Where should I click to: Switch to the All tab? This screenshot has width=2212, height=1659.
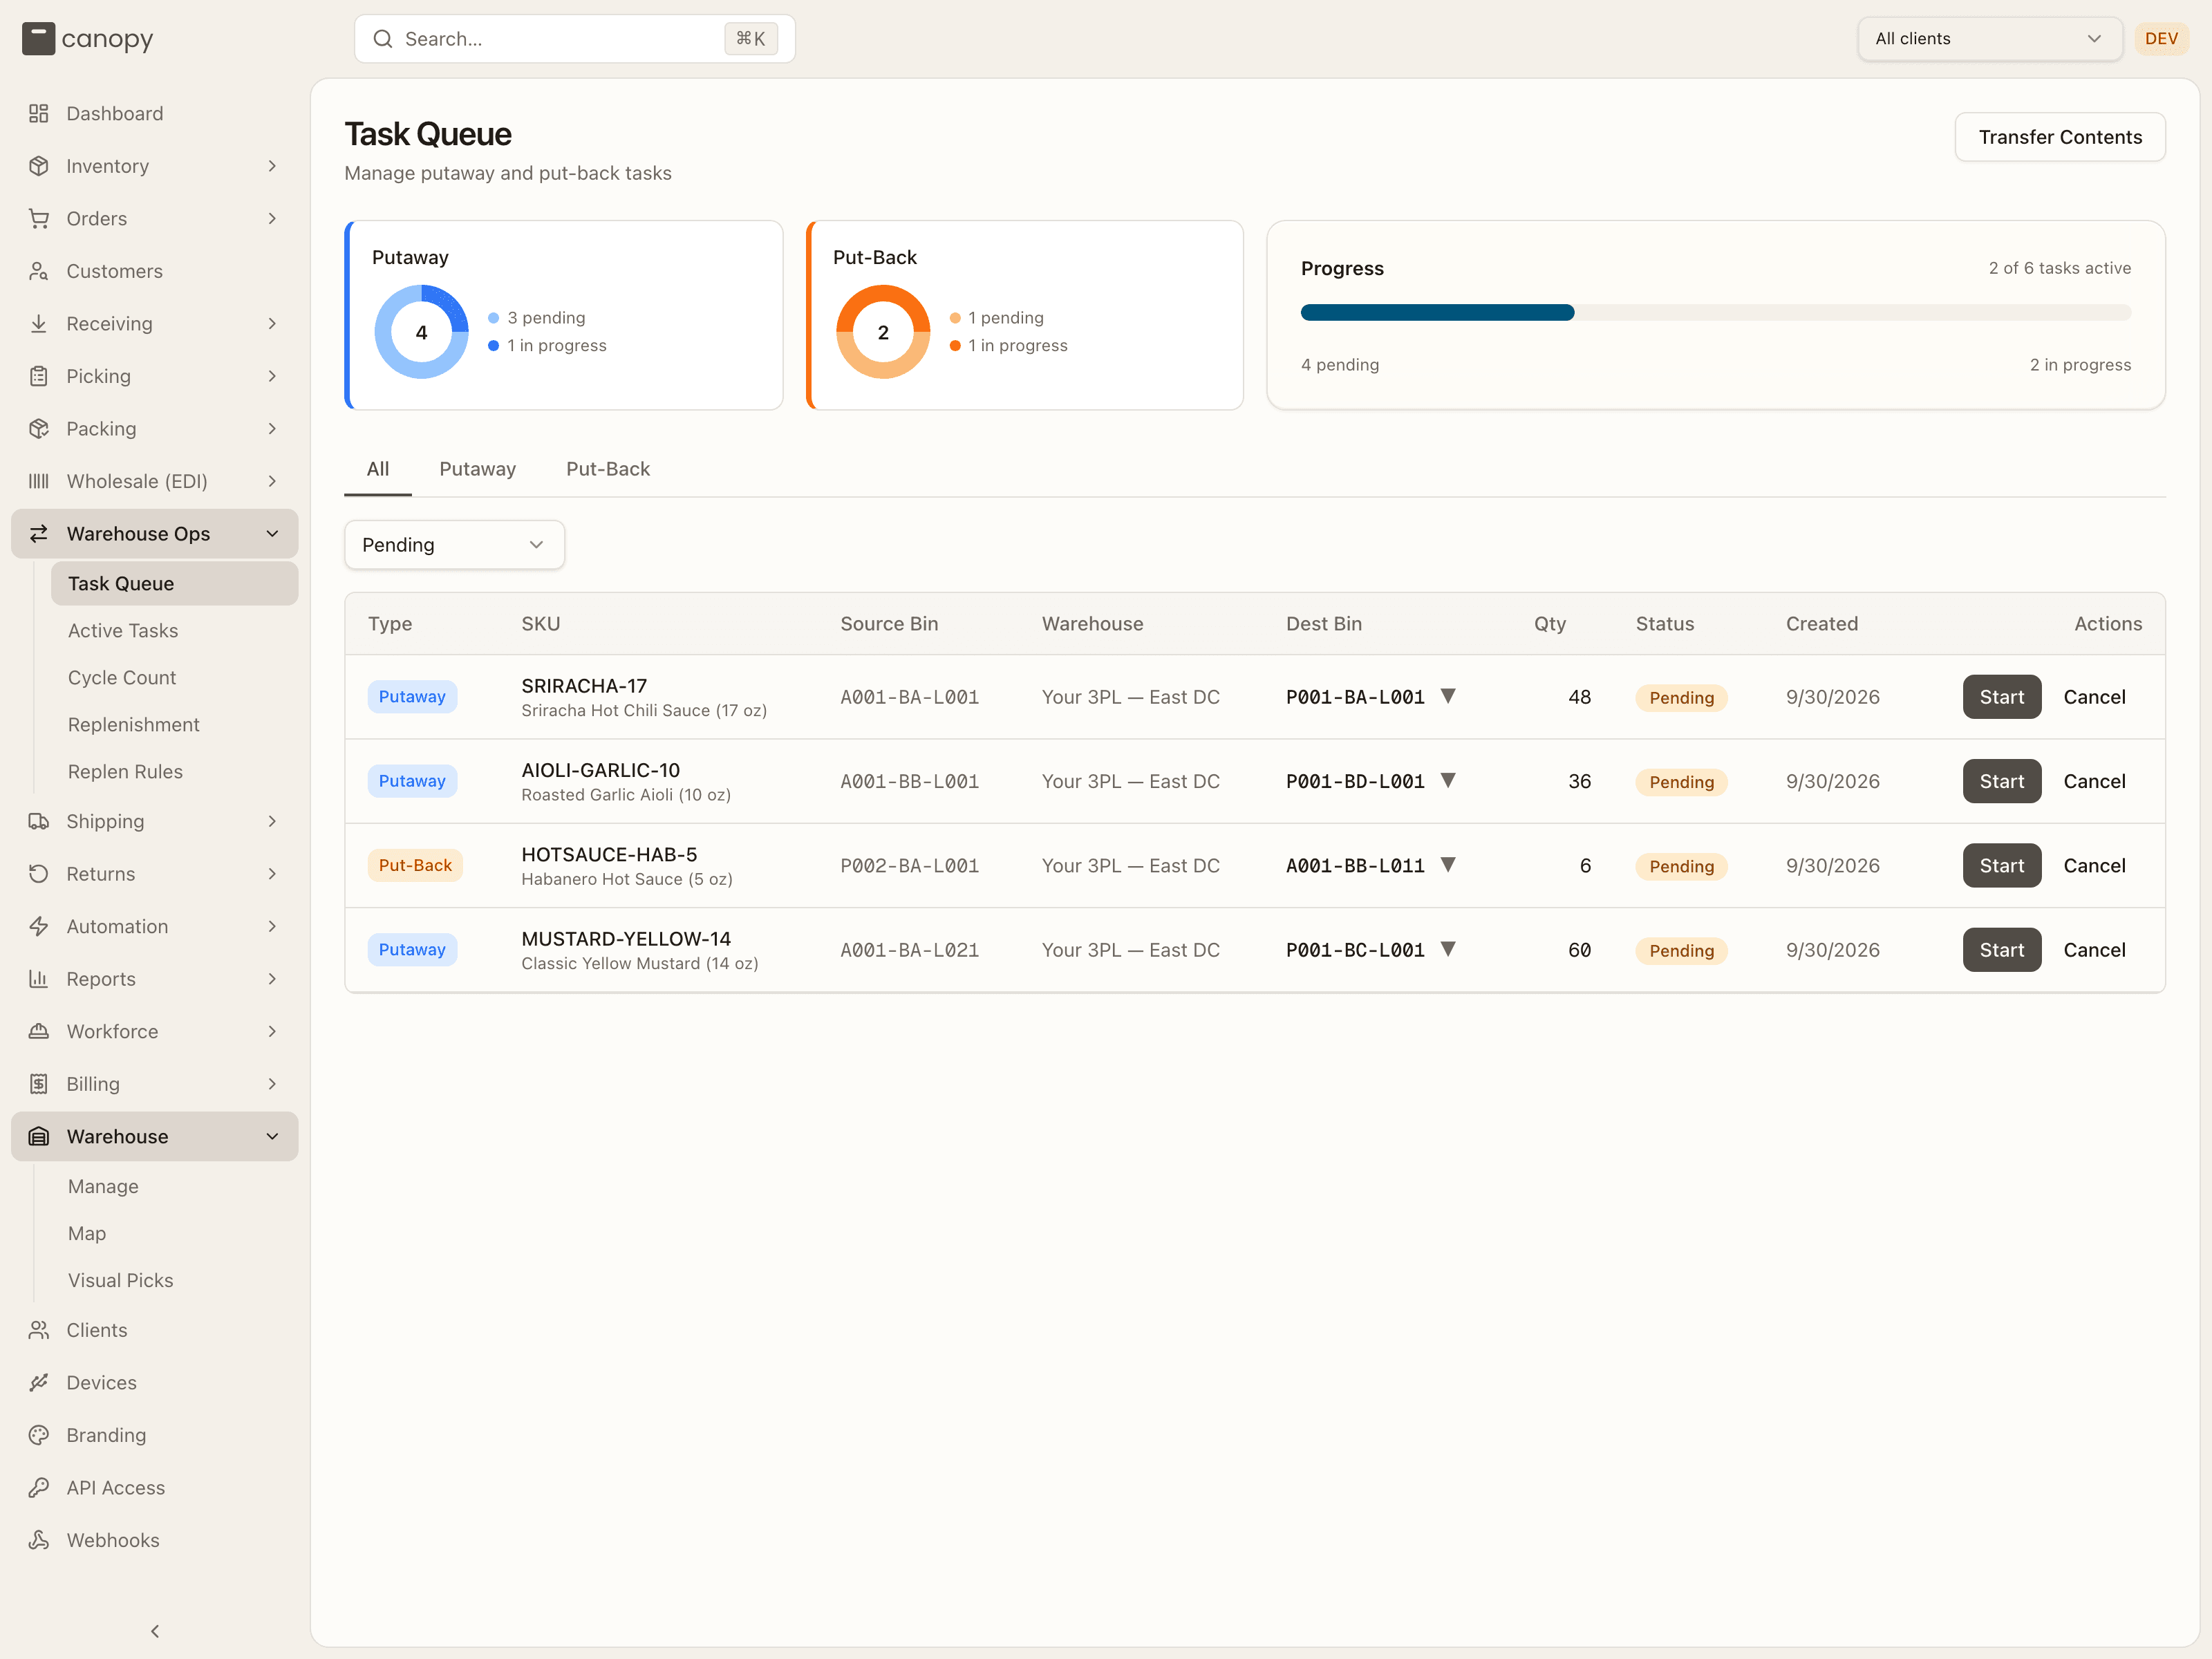(378, 469)
